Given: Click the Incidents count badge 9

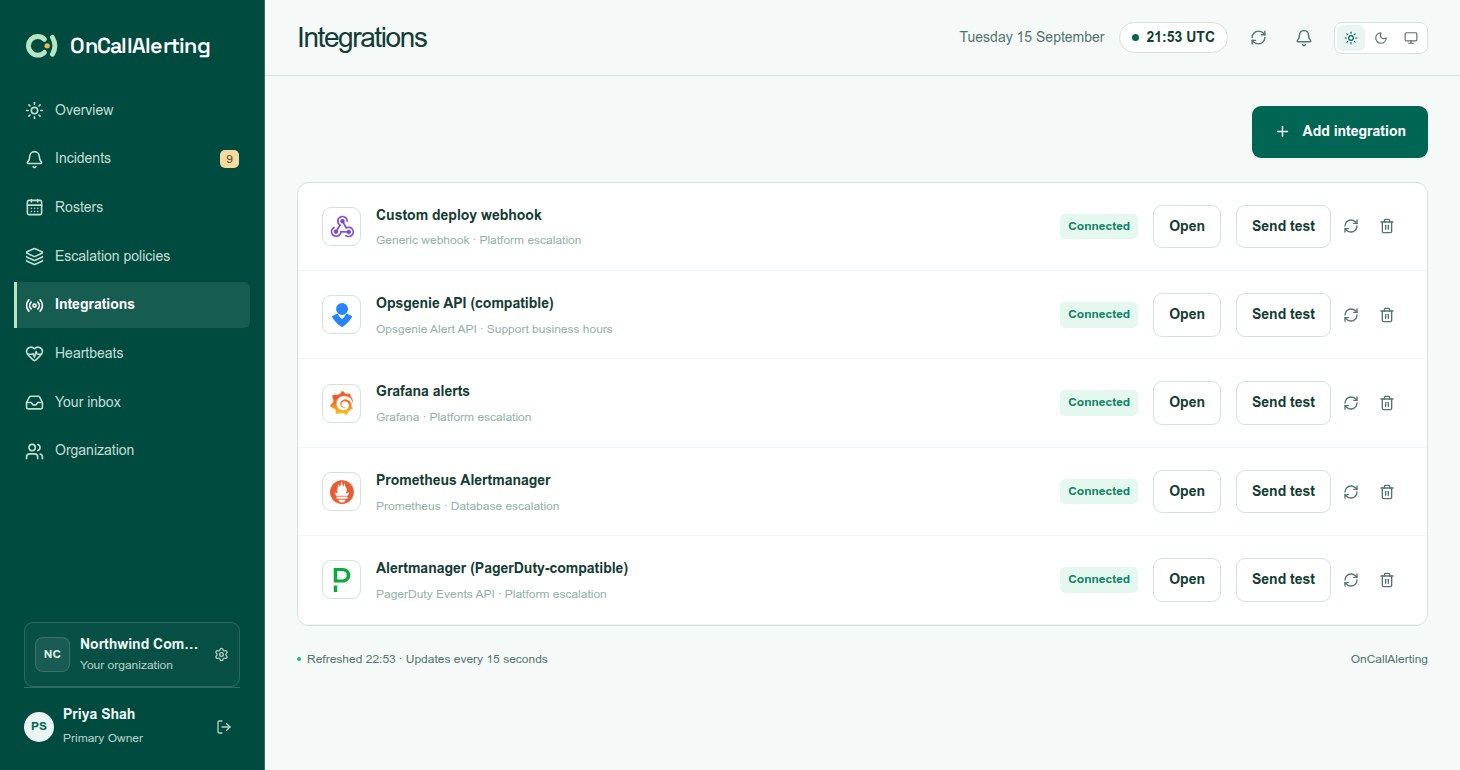Looking at the screenshot, I should (x=229, y=158).
